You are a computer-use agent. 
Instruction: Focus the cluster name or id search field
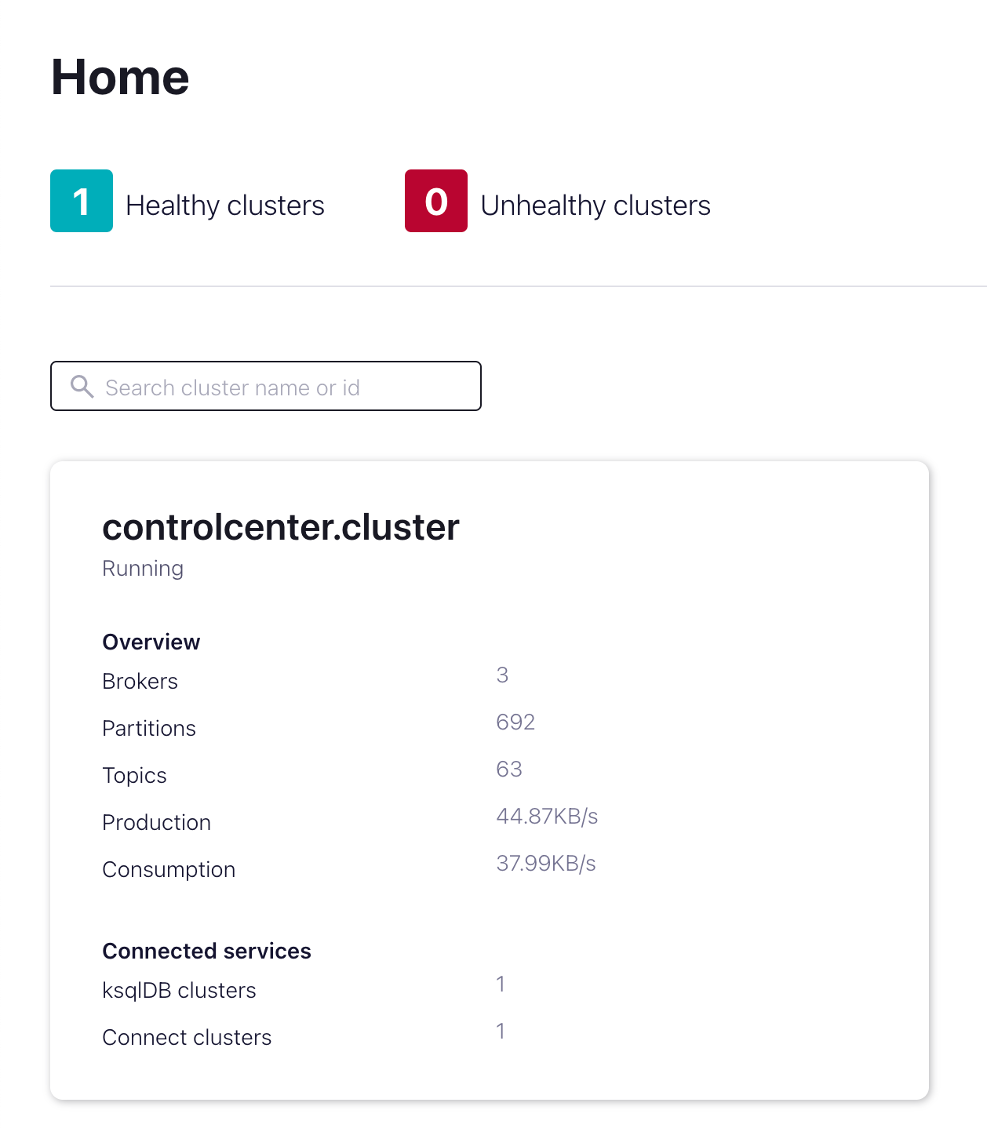coord(280,387)
